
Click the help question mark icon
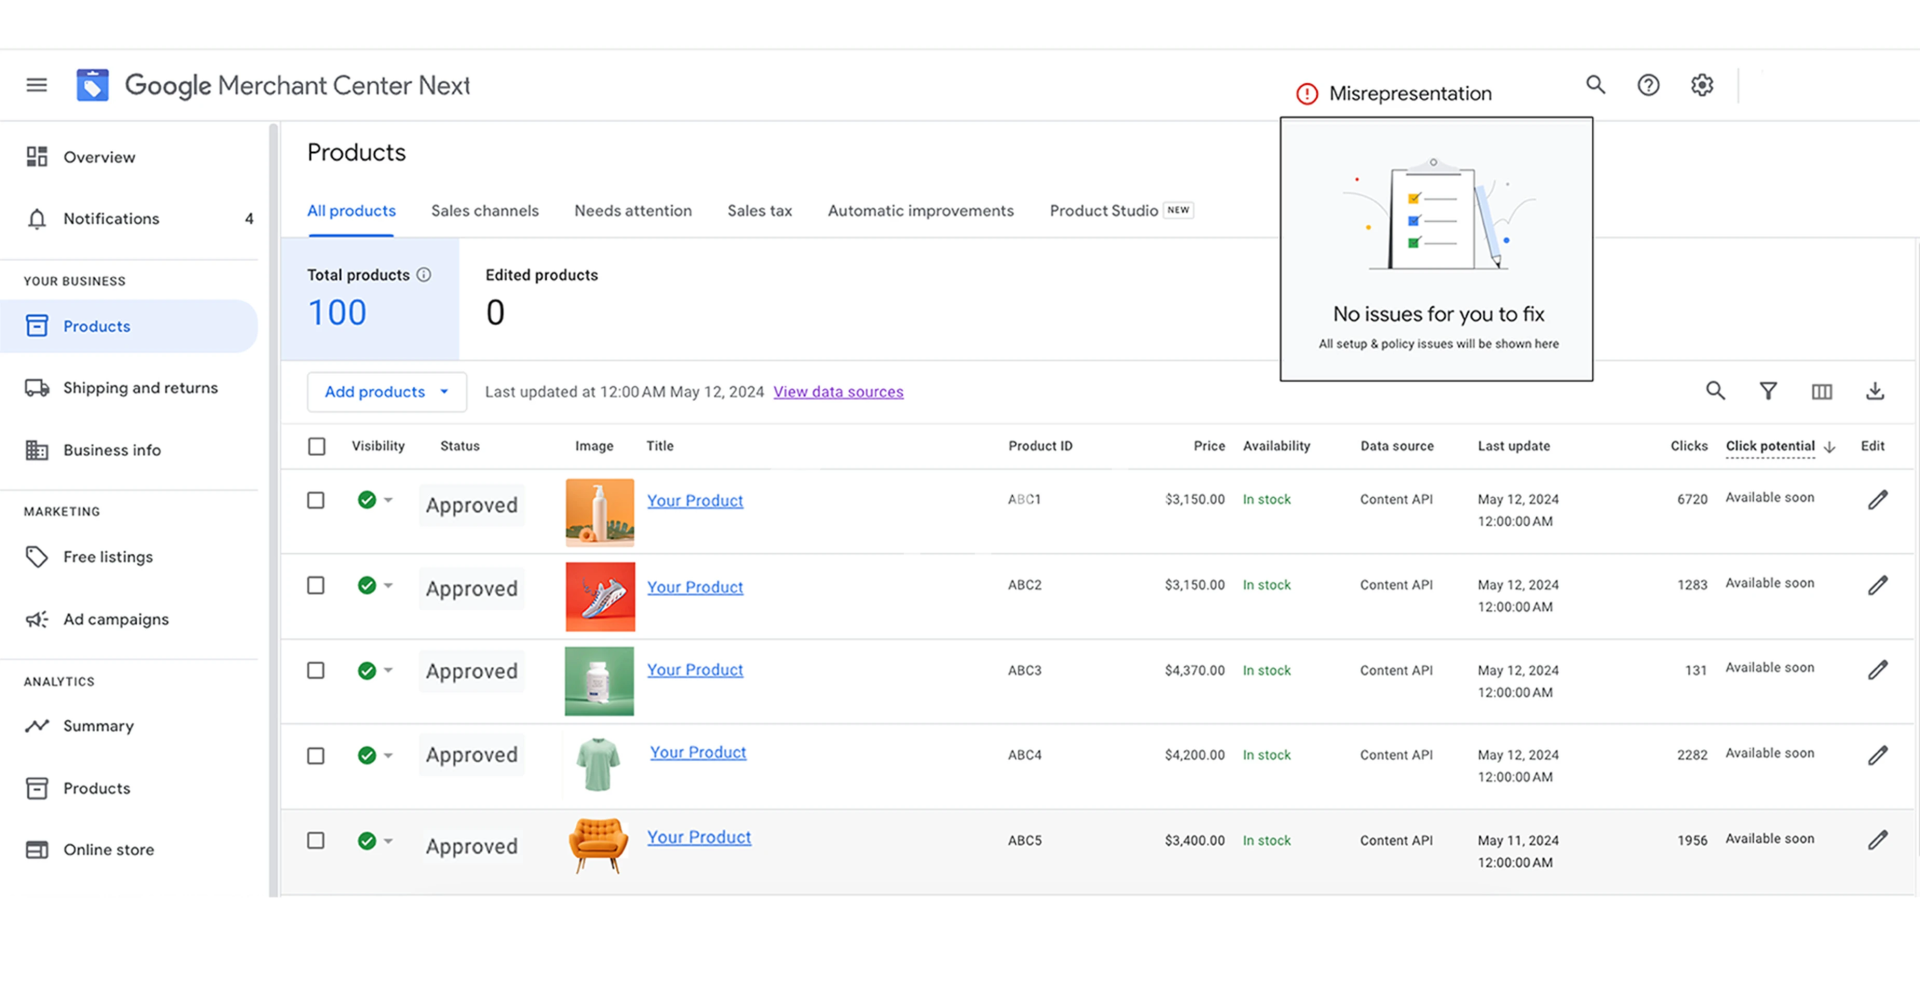pos(1648,85)
